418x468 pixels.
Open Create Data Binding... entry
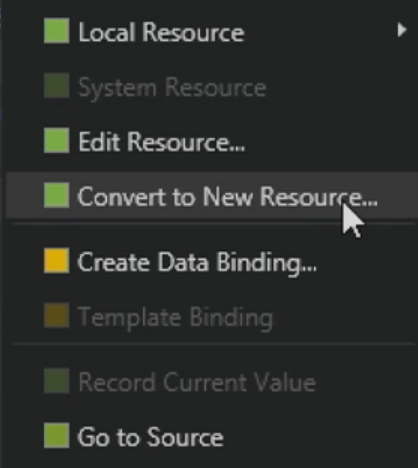[197, 263]
